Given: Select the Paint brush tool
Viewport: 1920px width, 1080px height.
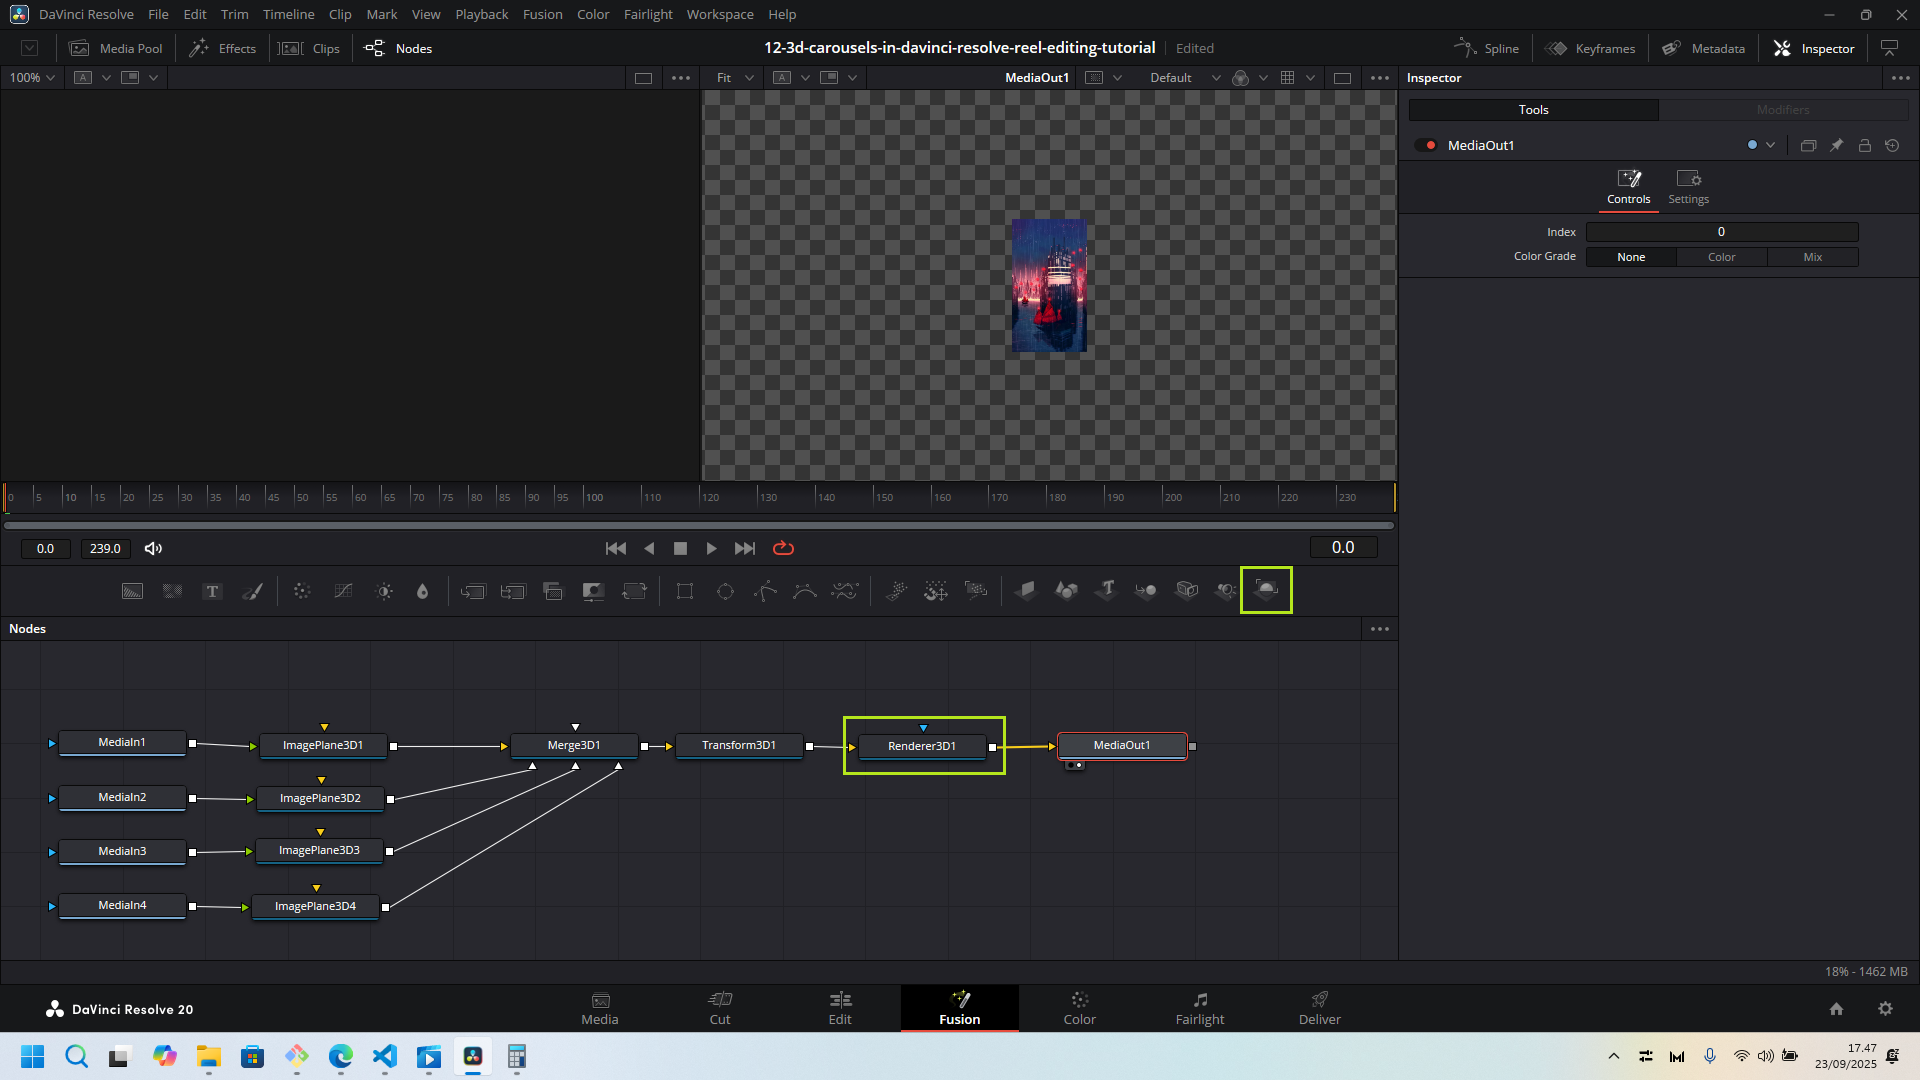Looking at the screenshot, I should pos(252,592).
